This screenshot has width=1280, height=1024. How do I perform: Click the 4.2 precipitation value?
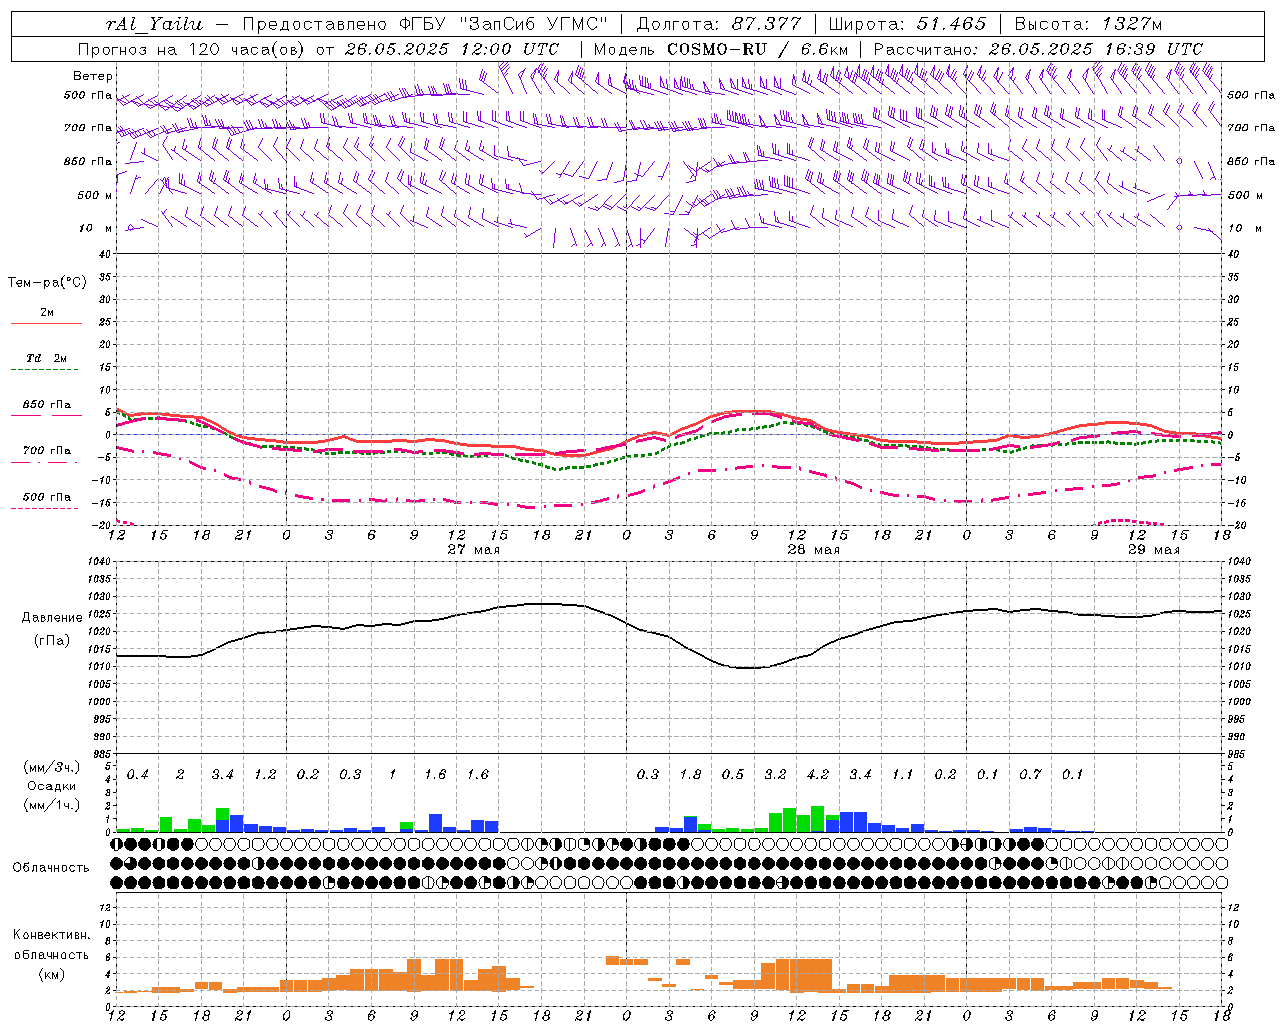(x=818, y=774)
